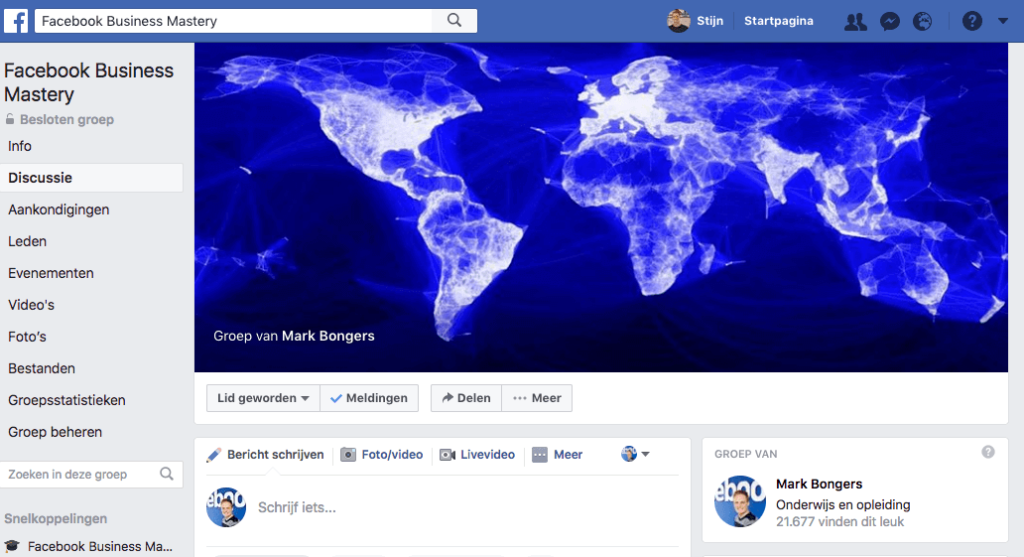
Task: Click the video camera Livevideo icon
Action: point(447,454)
